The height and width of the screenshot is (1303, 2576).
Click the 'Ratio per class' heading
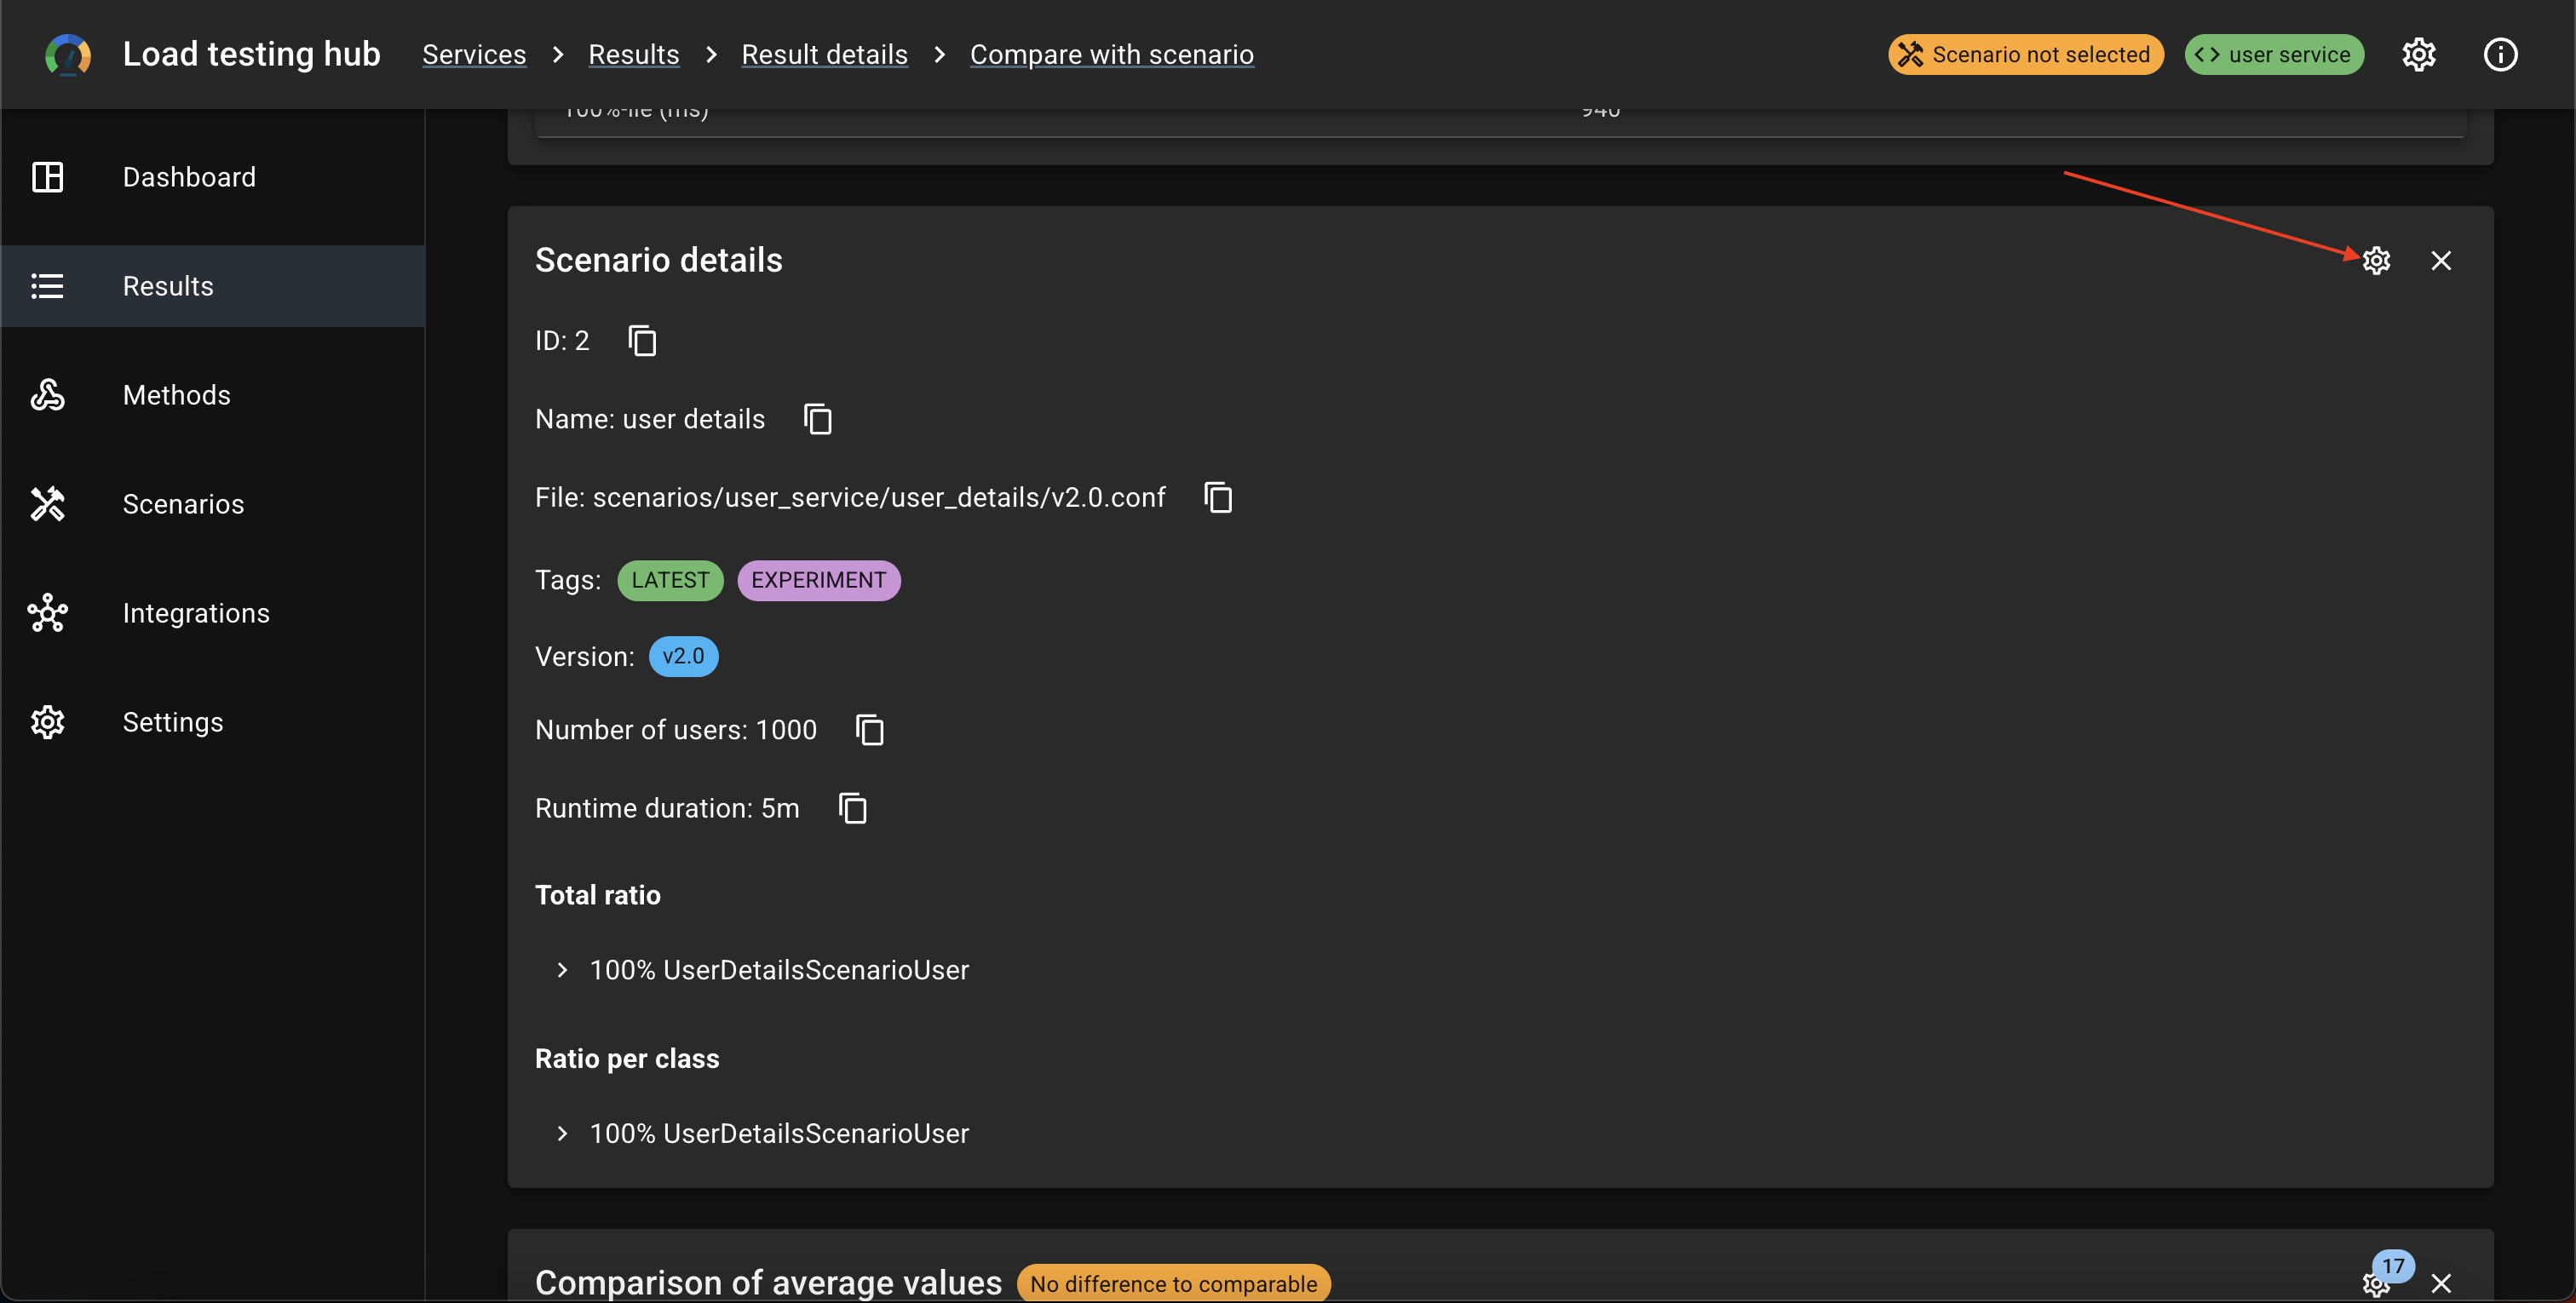627,1059
